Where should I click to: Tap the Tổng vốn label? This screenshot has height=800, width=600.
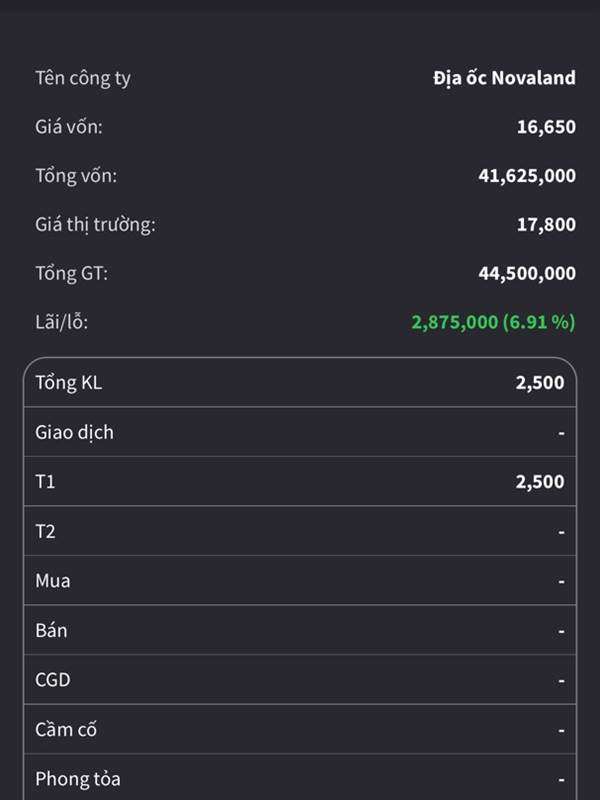pyautogui.click(x=76, y=176)
